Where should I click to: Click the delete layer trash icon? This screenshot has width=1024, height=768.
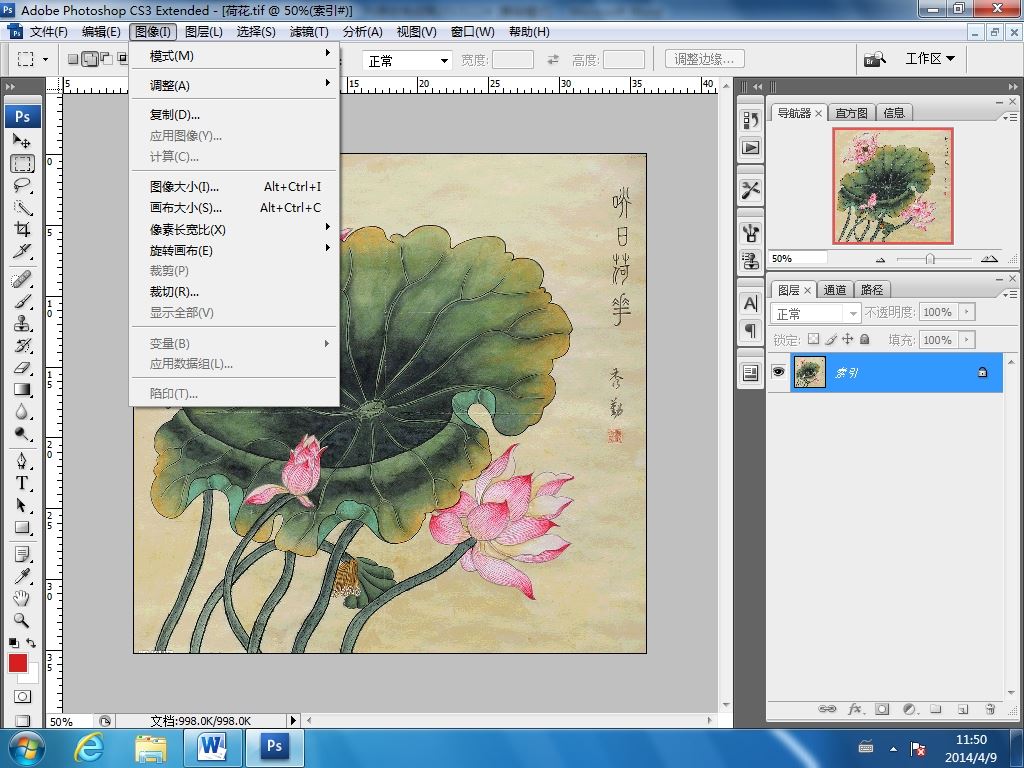click(990, 709)
